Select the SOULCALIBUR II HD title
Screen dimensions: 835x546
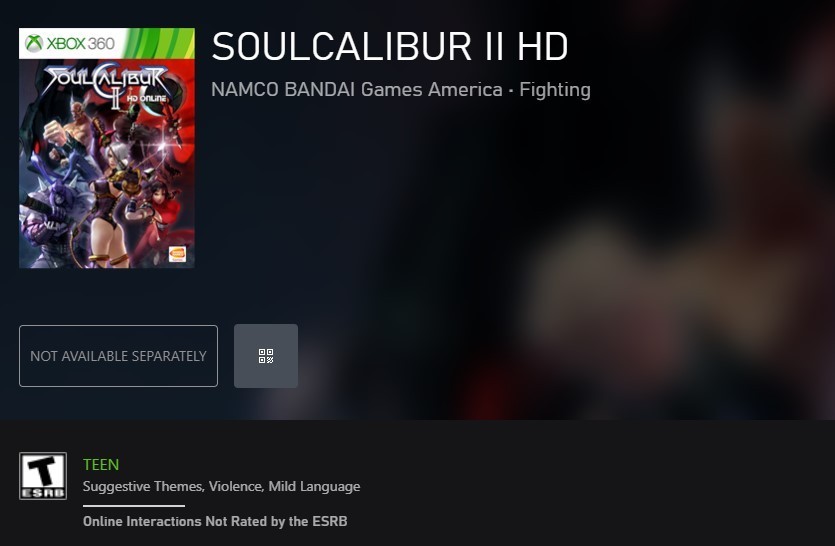390,46
